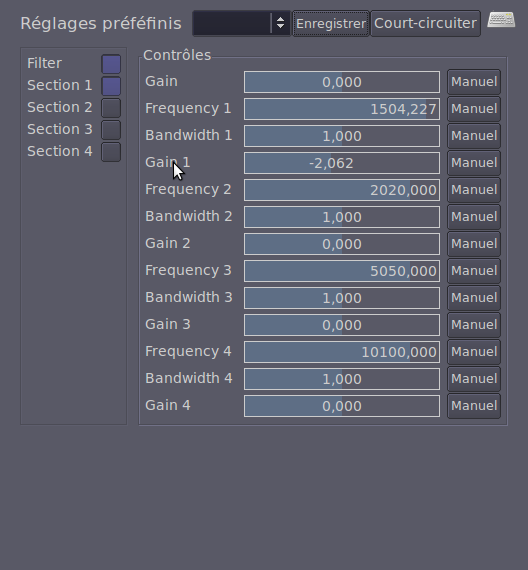Click the Frequency 1 label text

pyautogui.click(x=188, y=108)
